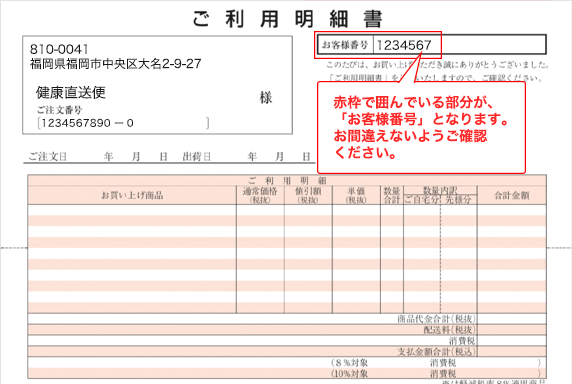This screenshot has width=572, height=384.
Task: Click the ご利用明細 table heading
Action: tap(287, 181)
